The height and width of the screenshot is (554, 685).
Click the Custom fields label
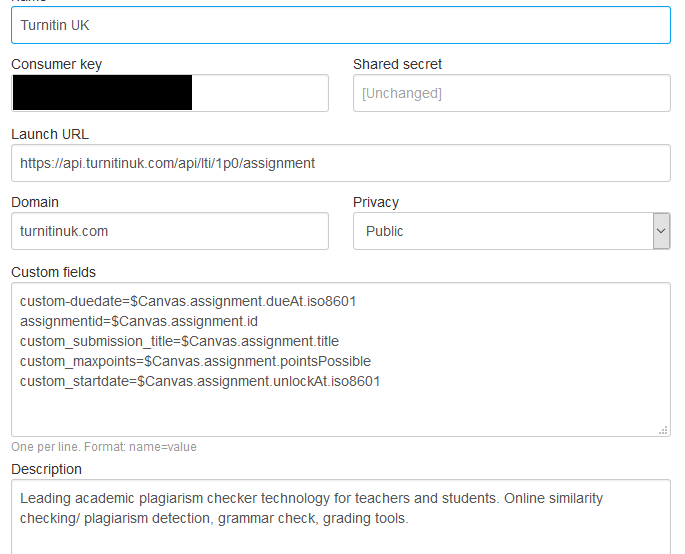click(53, 272)
